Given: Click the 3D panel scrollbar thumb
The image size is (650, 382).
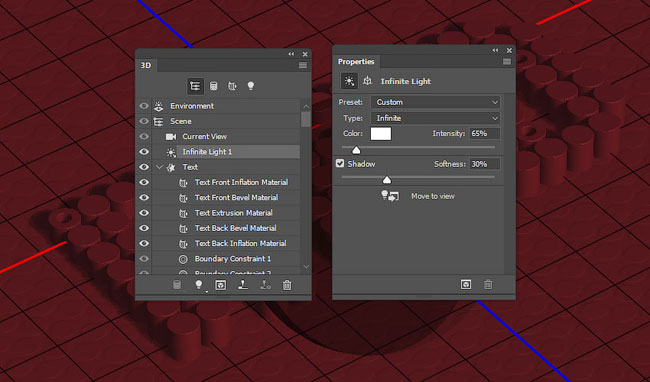Looking at the screenshot, I should pos(306,119).
